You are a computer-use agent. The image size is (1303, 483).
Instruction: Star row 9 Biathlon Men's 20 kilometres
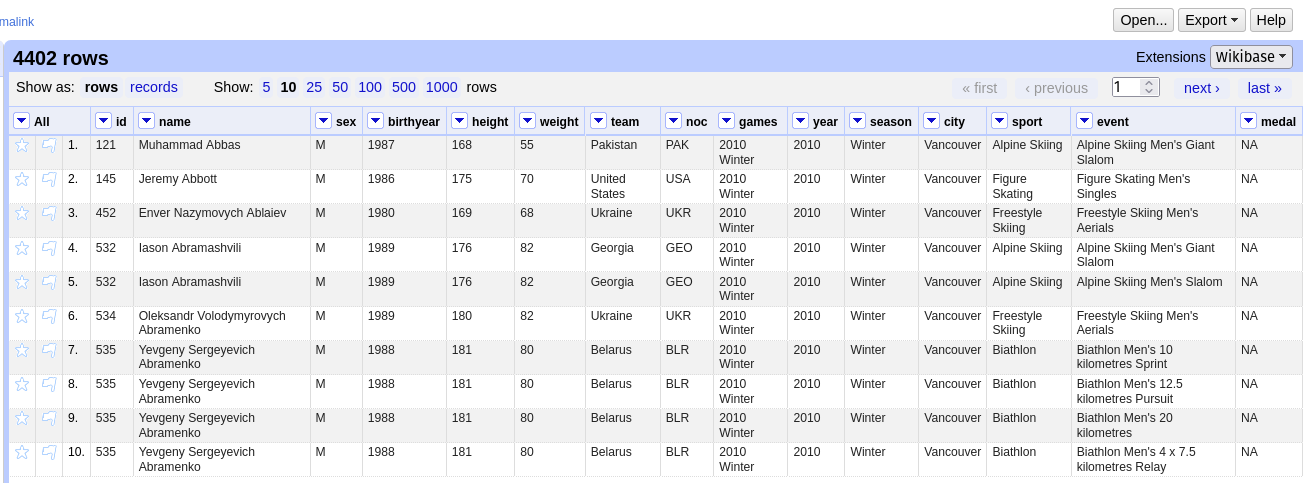[22, 419]
